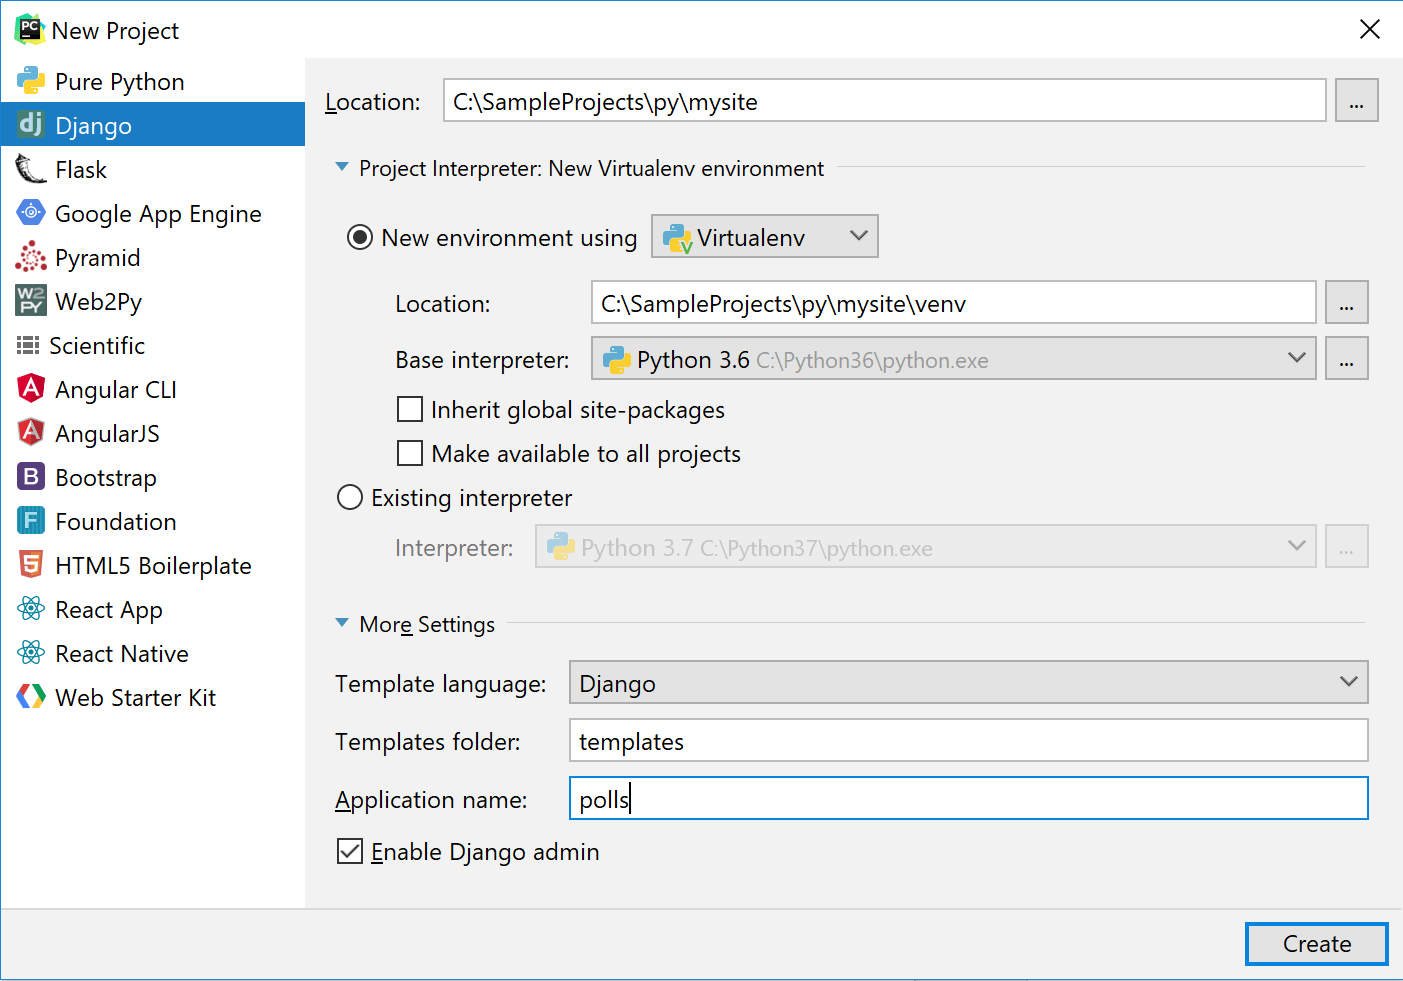
Task: Browse for virtualenv Location folder
Action: click(1347, 302)
